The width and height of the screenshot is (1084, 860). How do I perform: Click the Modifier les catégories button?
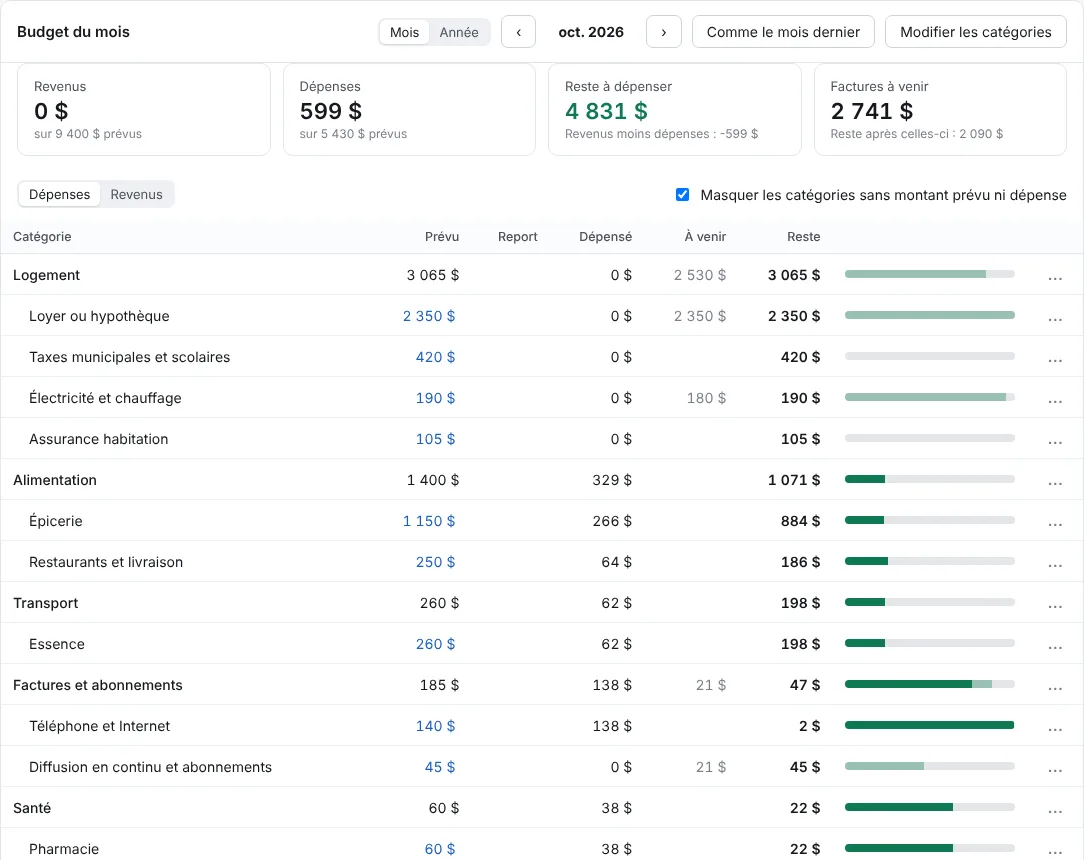(x=975, y=32)
